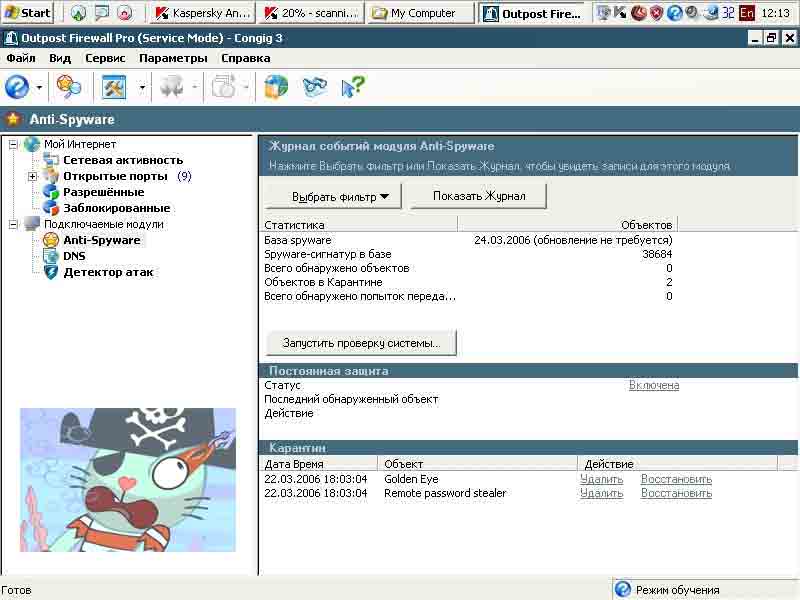Select Anti-Spyware plugin in the tree
The image size is (800, 600).
(102, 240)
